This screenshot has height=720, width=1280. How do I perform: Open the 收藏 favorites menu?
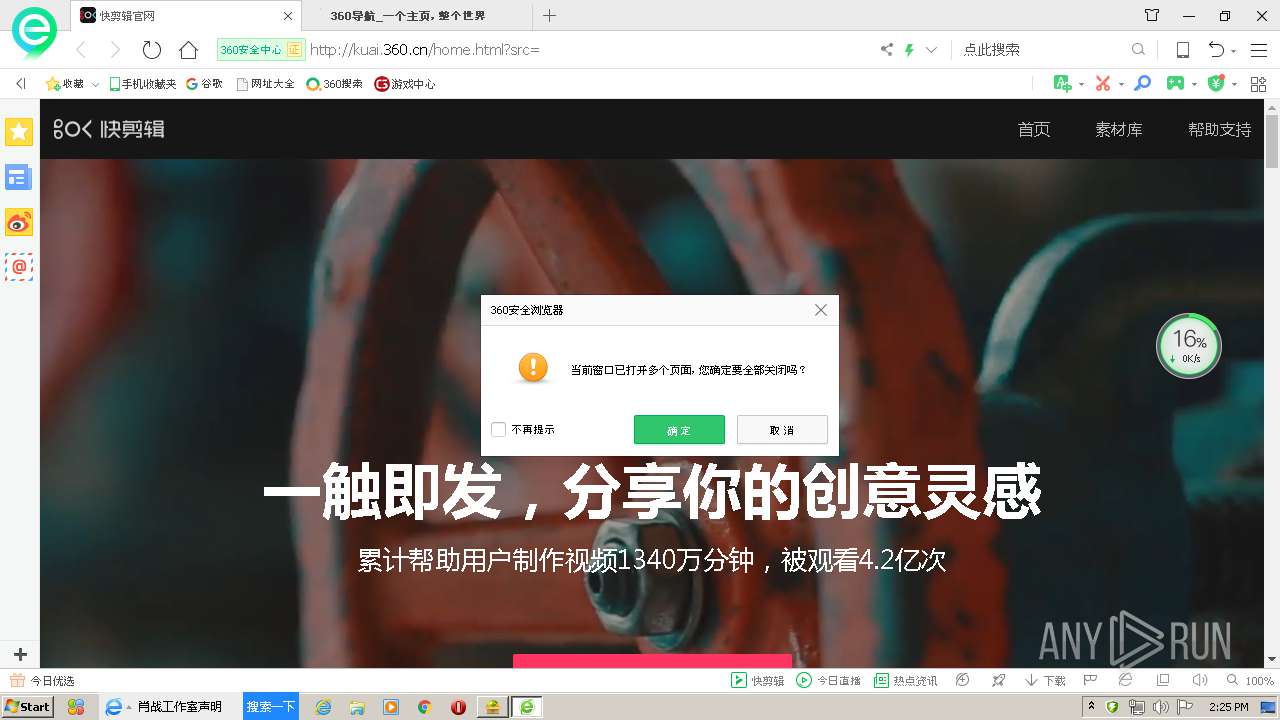coord(65,84)
